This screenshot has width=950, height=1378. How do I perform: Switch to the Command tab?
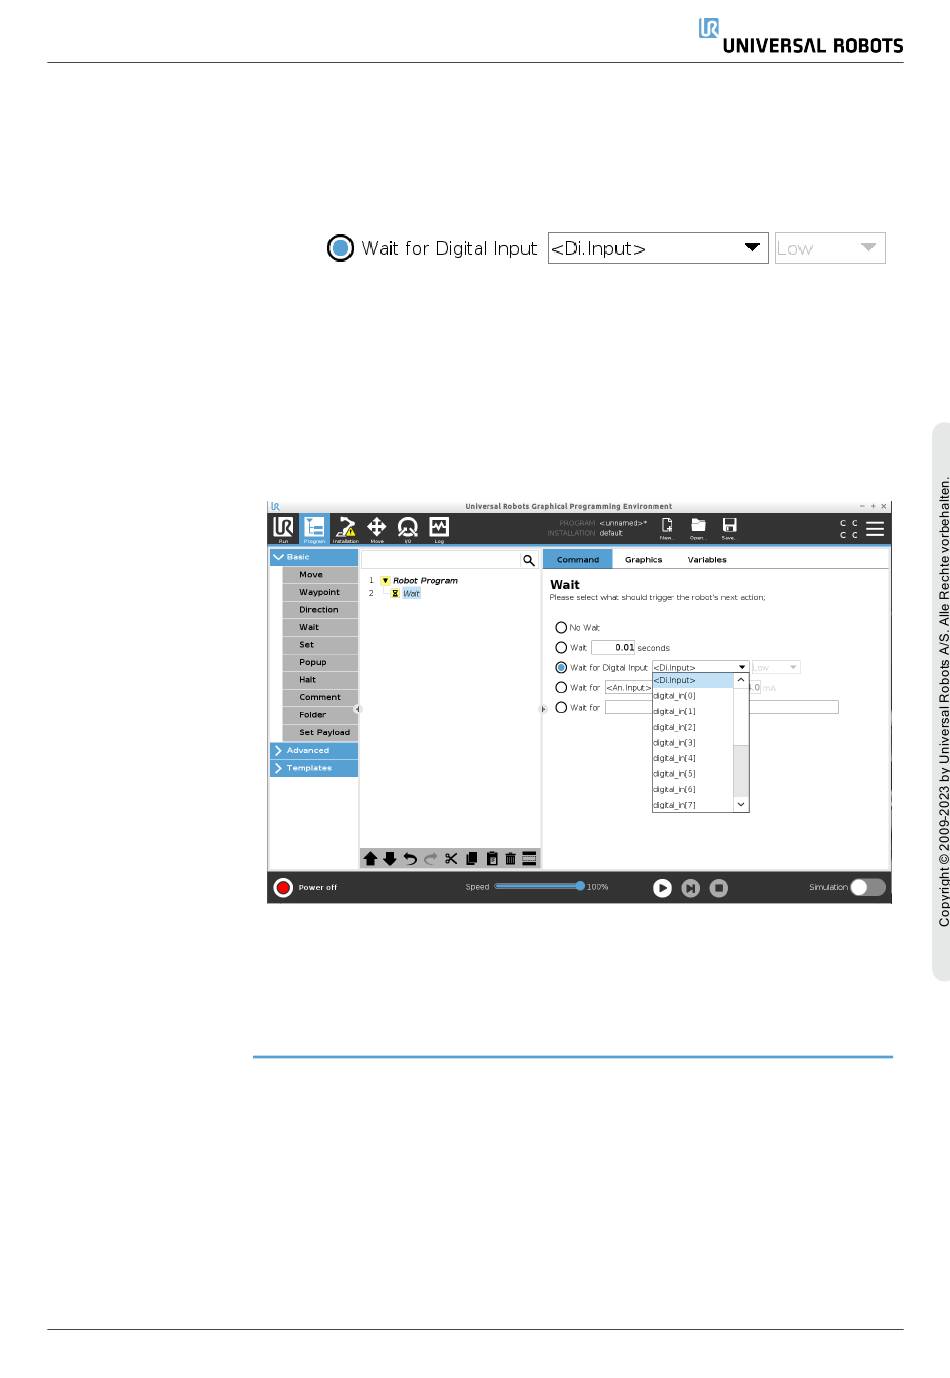pyautogui.click(x=578, y=560)
